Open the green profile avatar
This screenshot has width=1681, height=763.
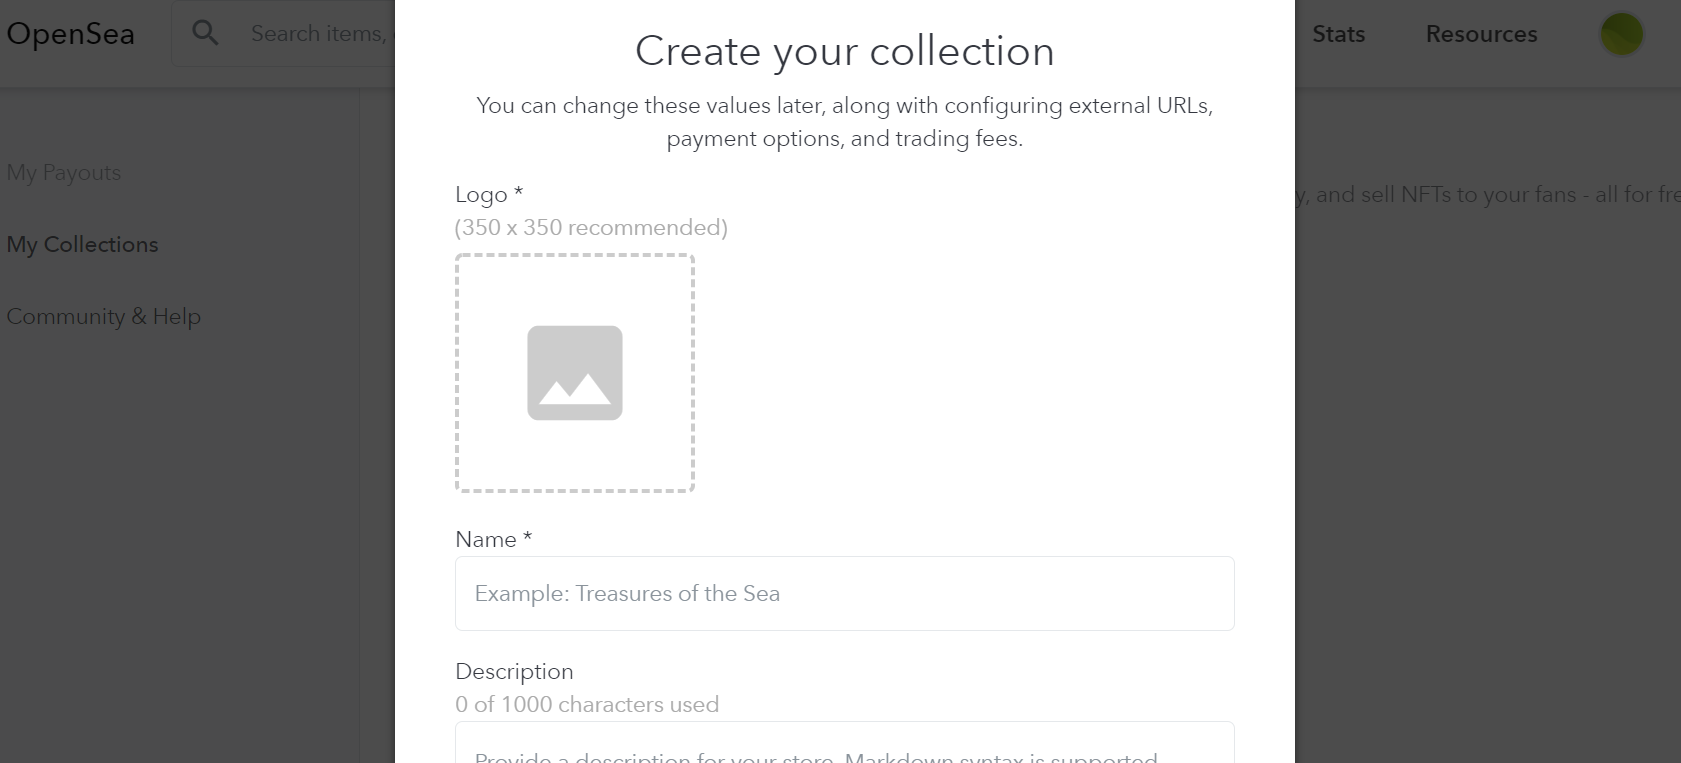click(x=1621, y=34)
